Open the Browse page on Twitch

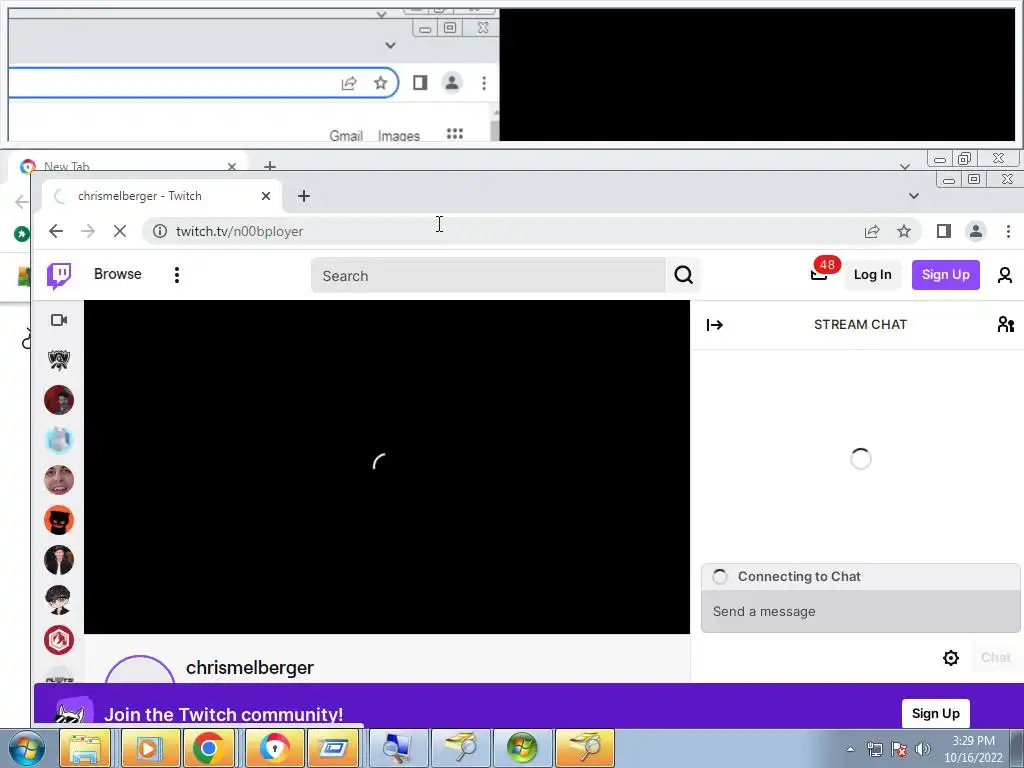coord(118,274)
